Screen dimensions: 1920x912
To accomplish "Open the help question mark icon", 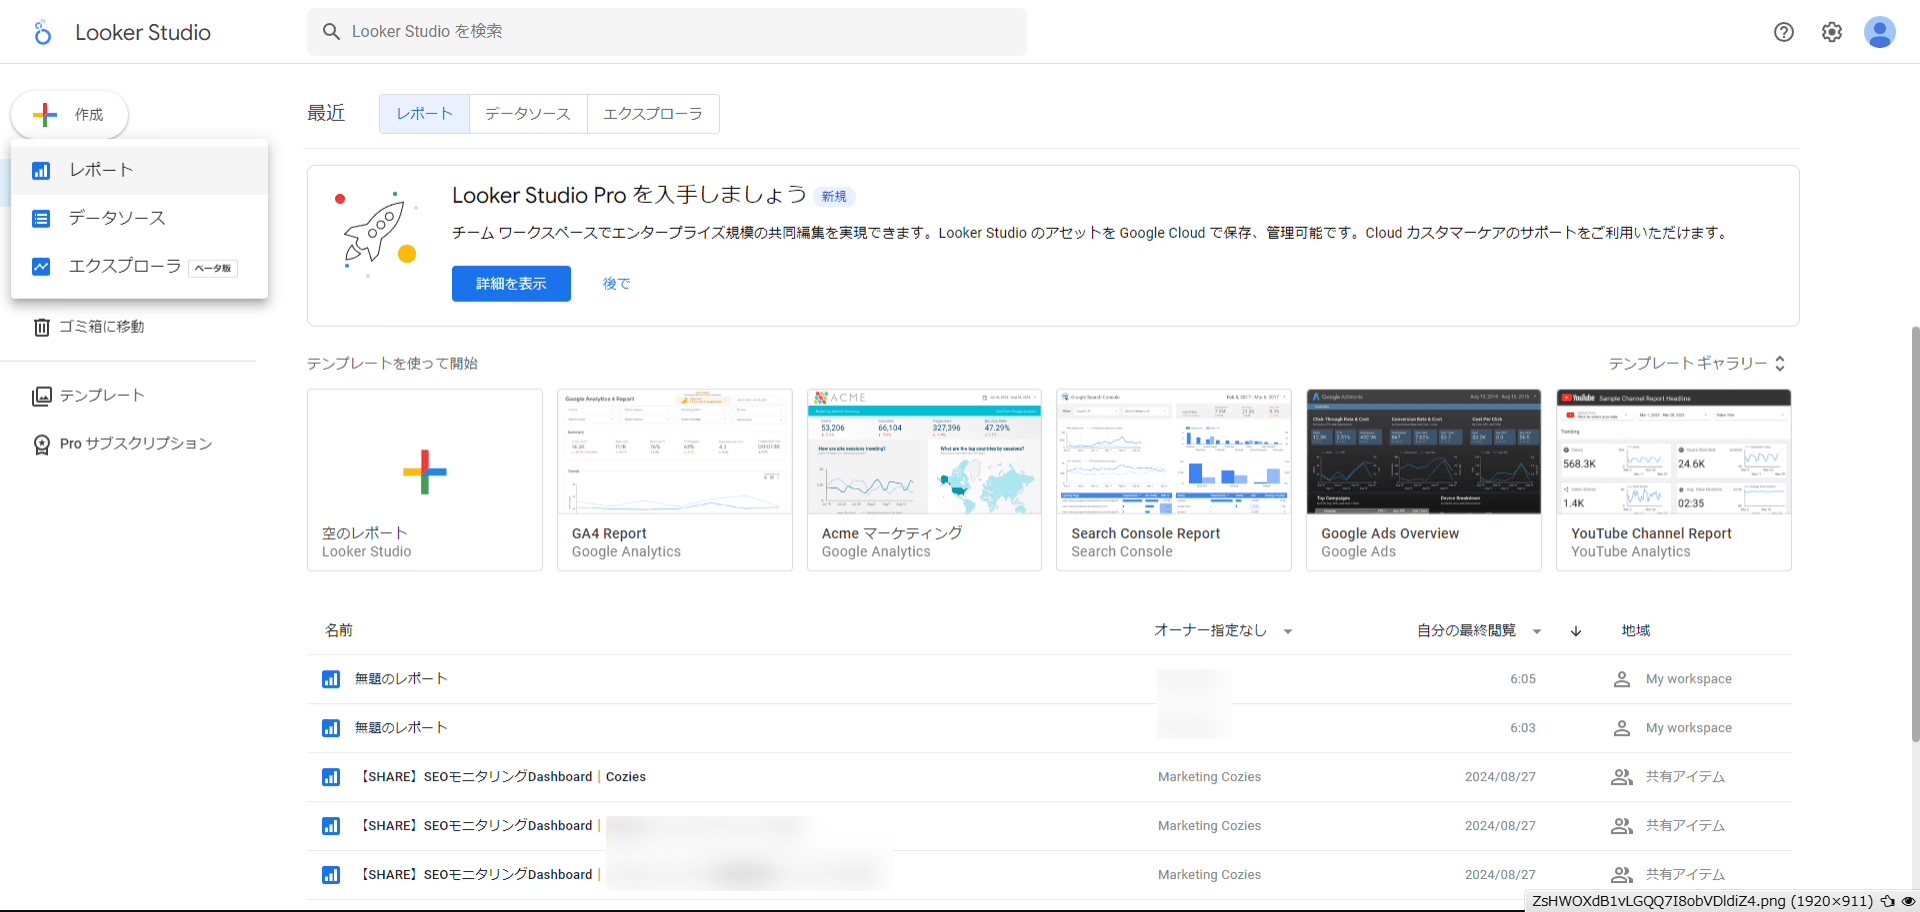I will [1784, 32].
